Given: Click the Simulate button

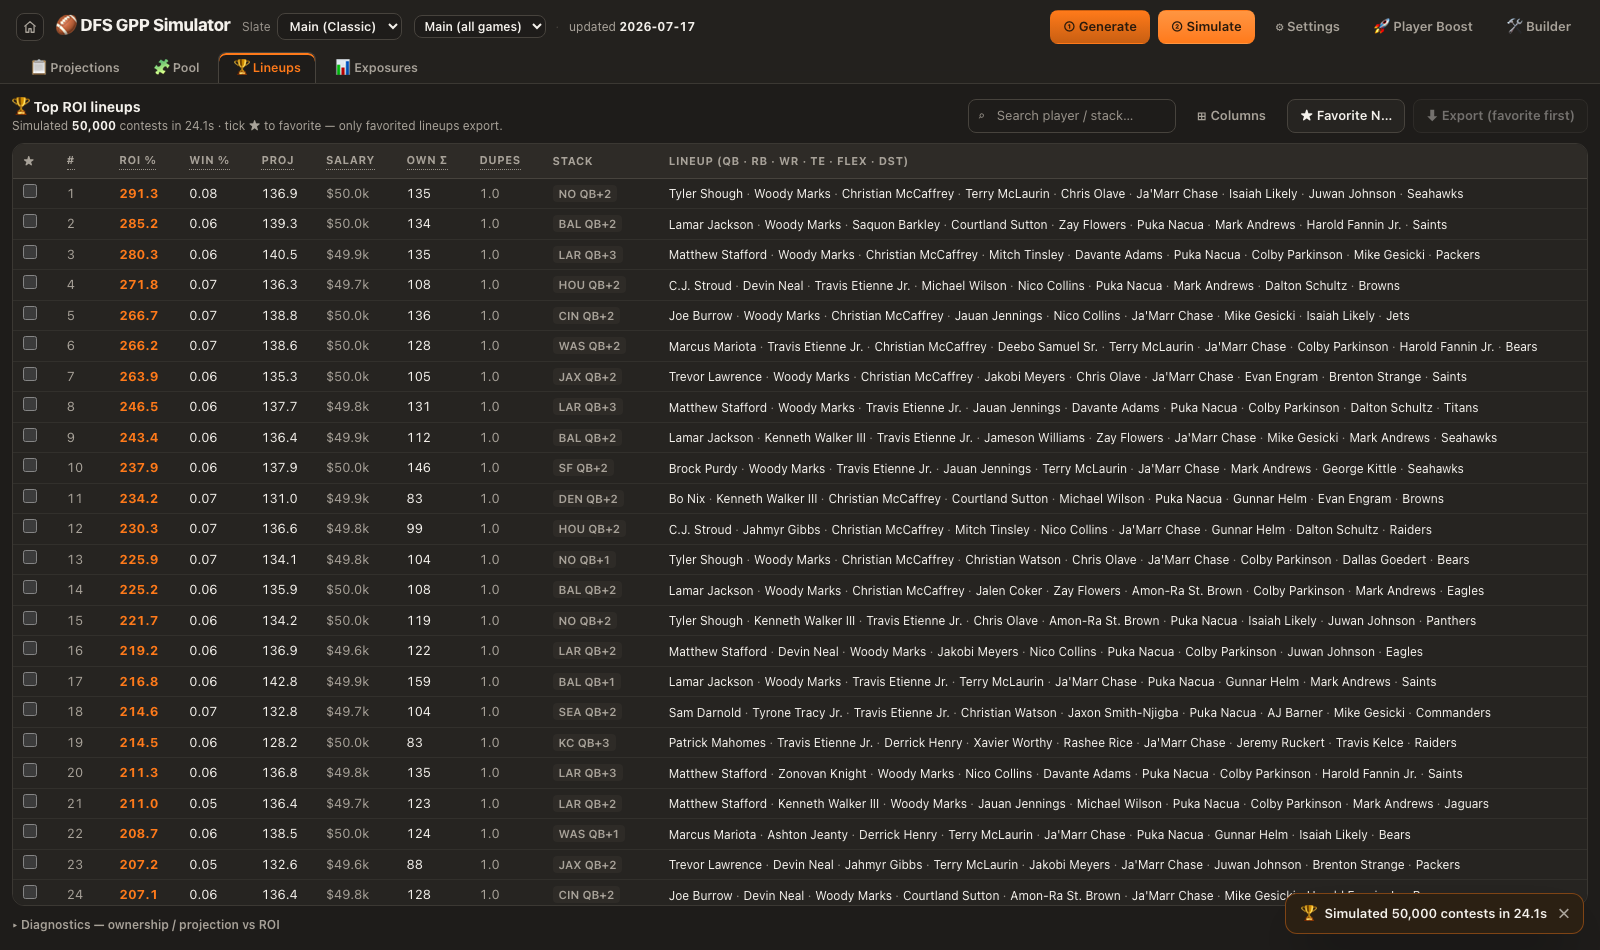Looking at the screenshot, I should tap(1206, 27).
